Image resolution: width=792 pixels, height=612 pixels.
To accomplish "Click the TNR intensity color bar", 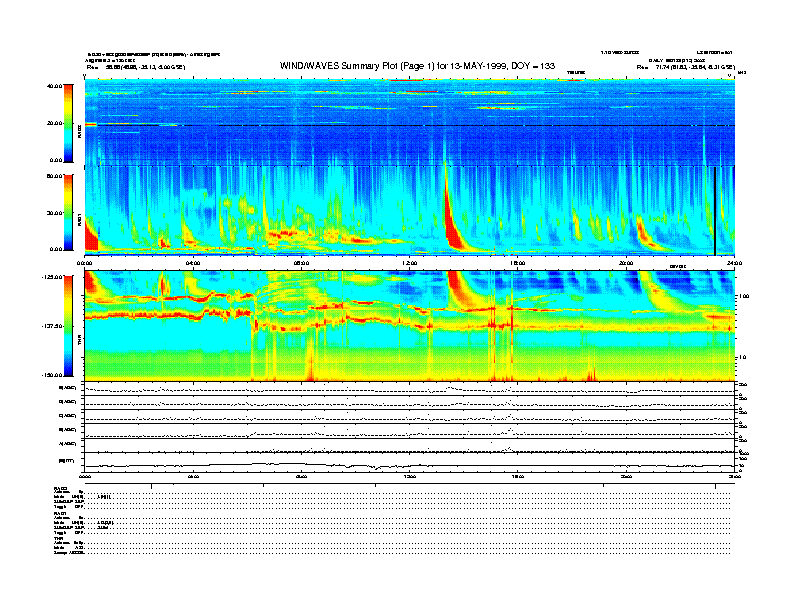I will click(x=68, y=326).
